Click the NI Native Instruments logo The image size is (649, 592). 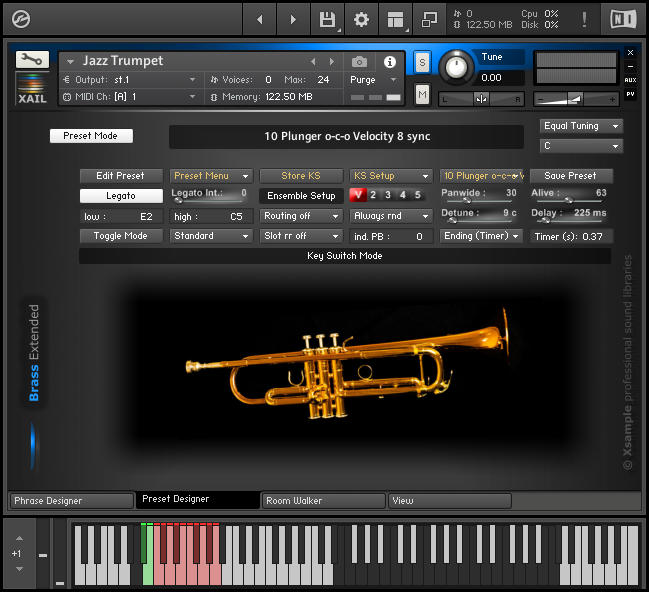click(x=623, y=19)
